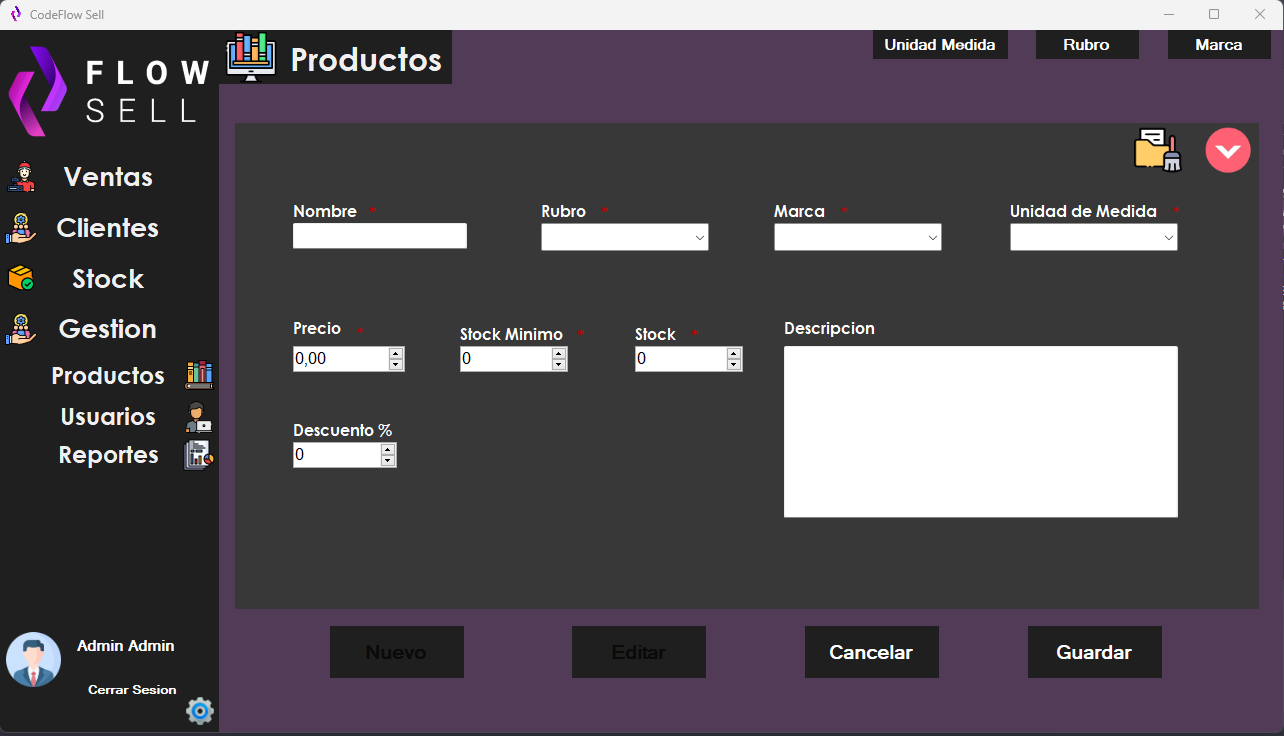Open Clientes using its sidebar icon
The height and width of the screenshot is (736, 1284).
25,227
